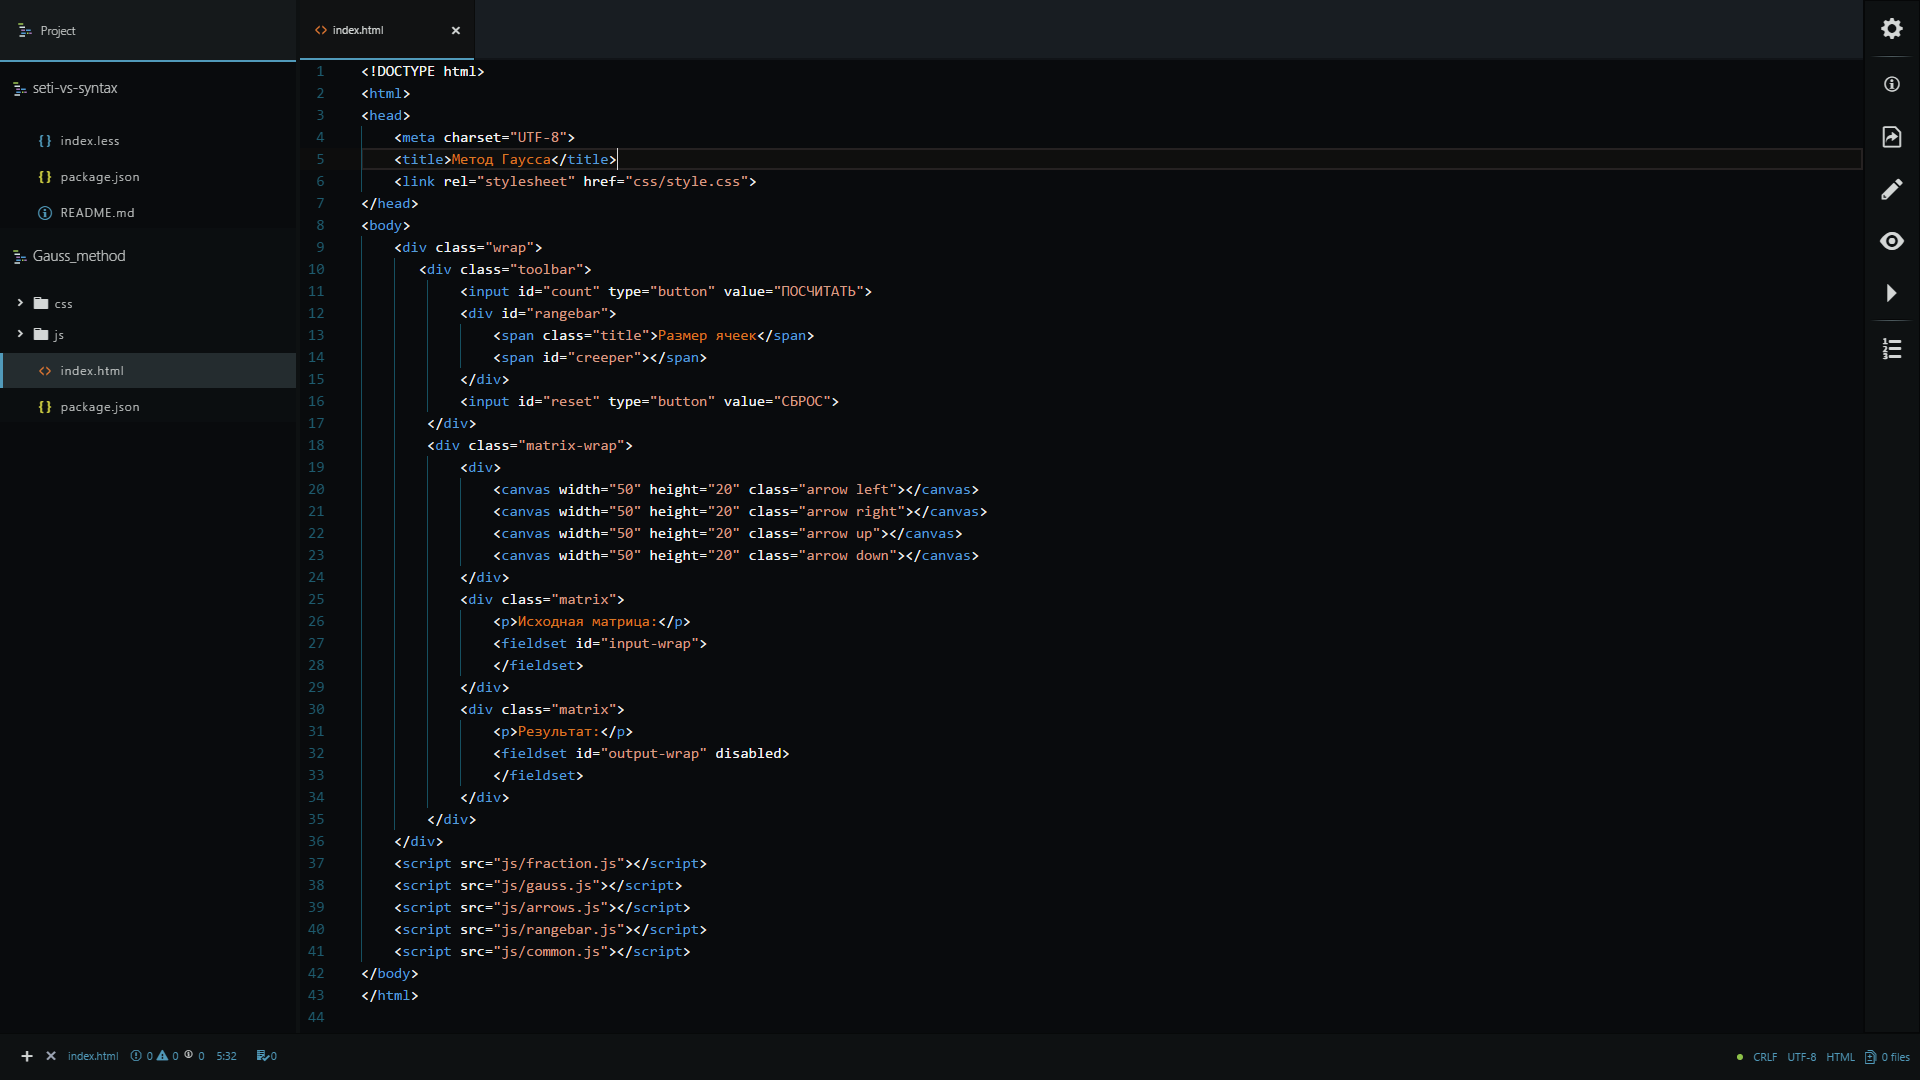Click the X icon in status bar

tap(51, 1056)
